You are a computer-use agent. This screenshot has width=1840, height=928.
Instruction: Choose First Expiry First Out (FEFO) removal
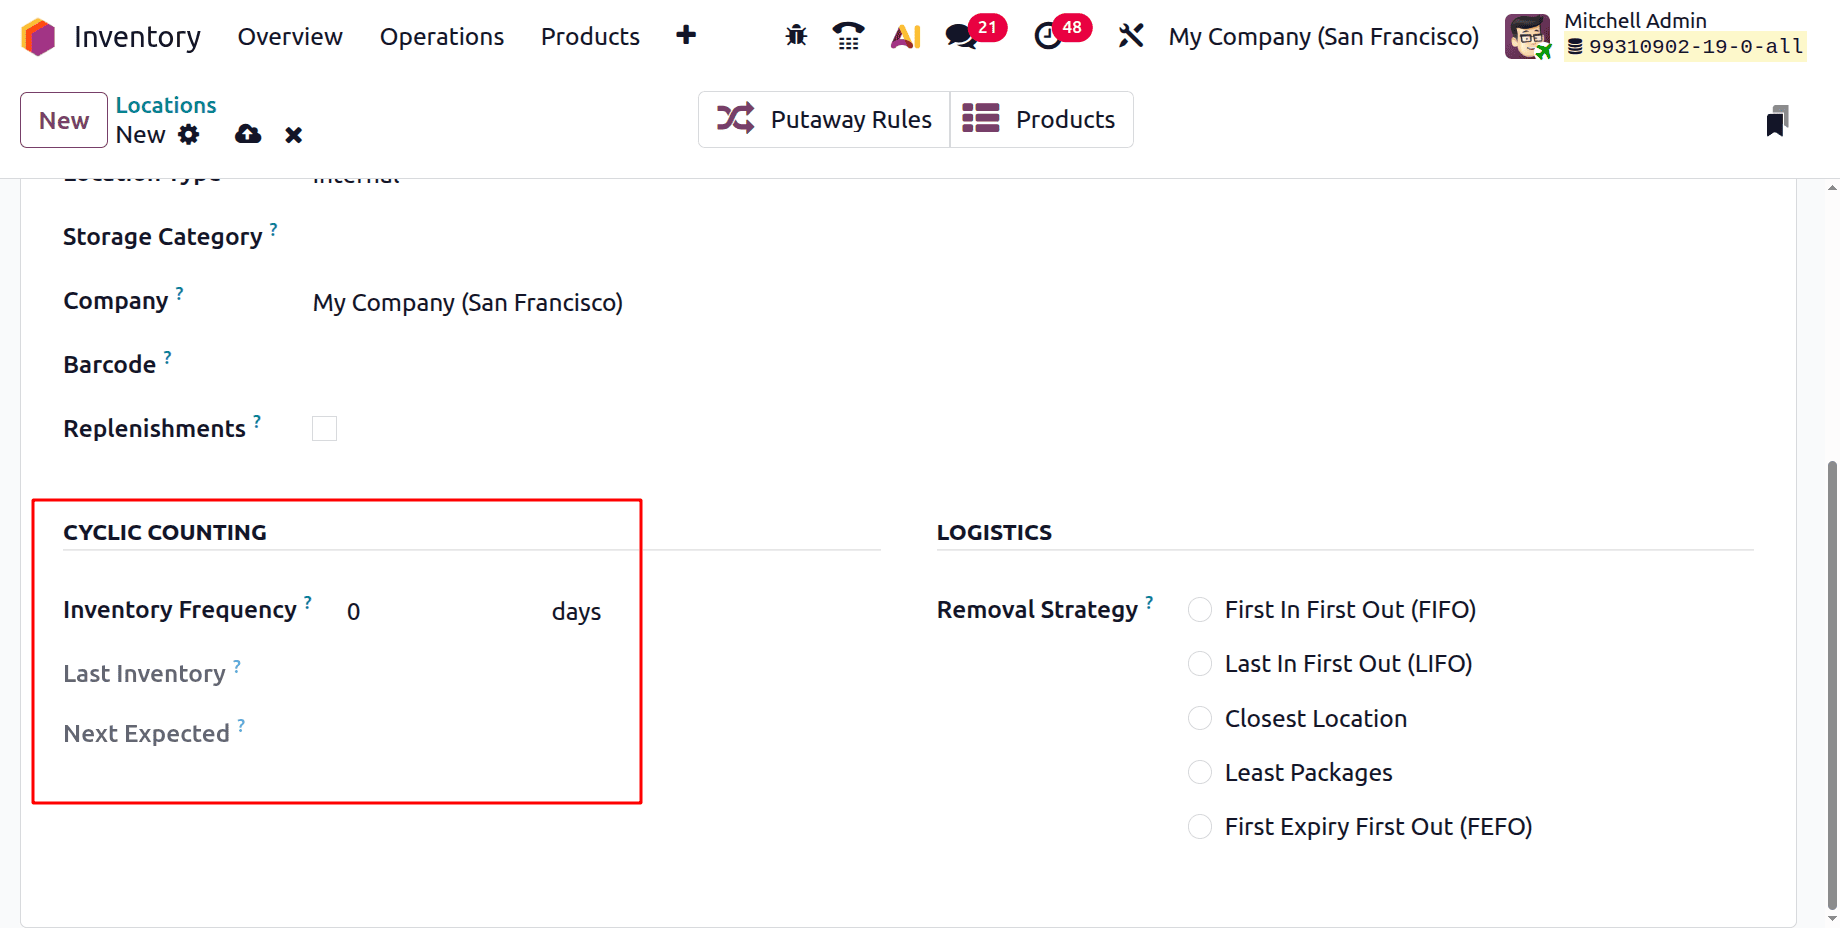pyautogui.click(x=1199, y=827)
